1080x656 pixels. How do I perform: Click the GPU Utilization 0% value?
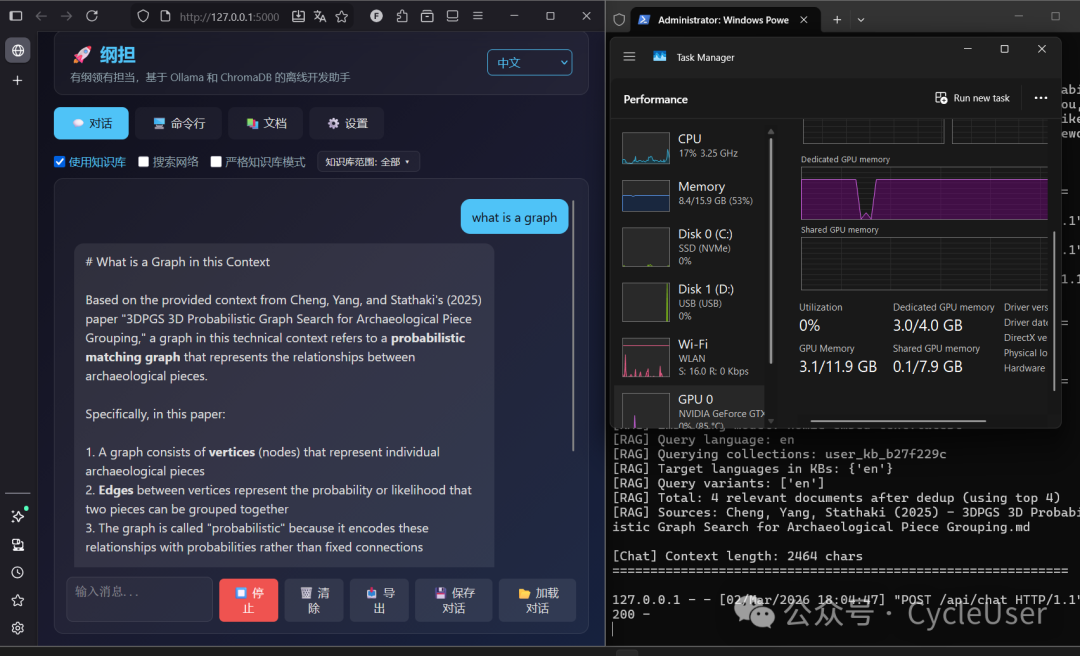[809, 325]
